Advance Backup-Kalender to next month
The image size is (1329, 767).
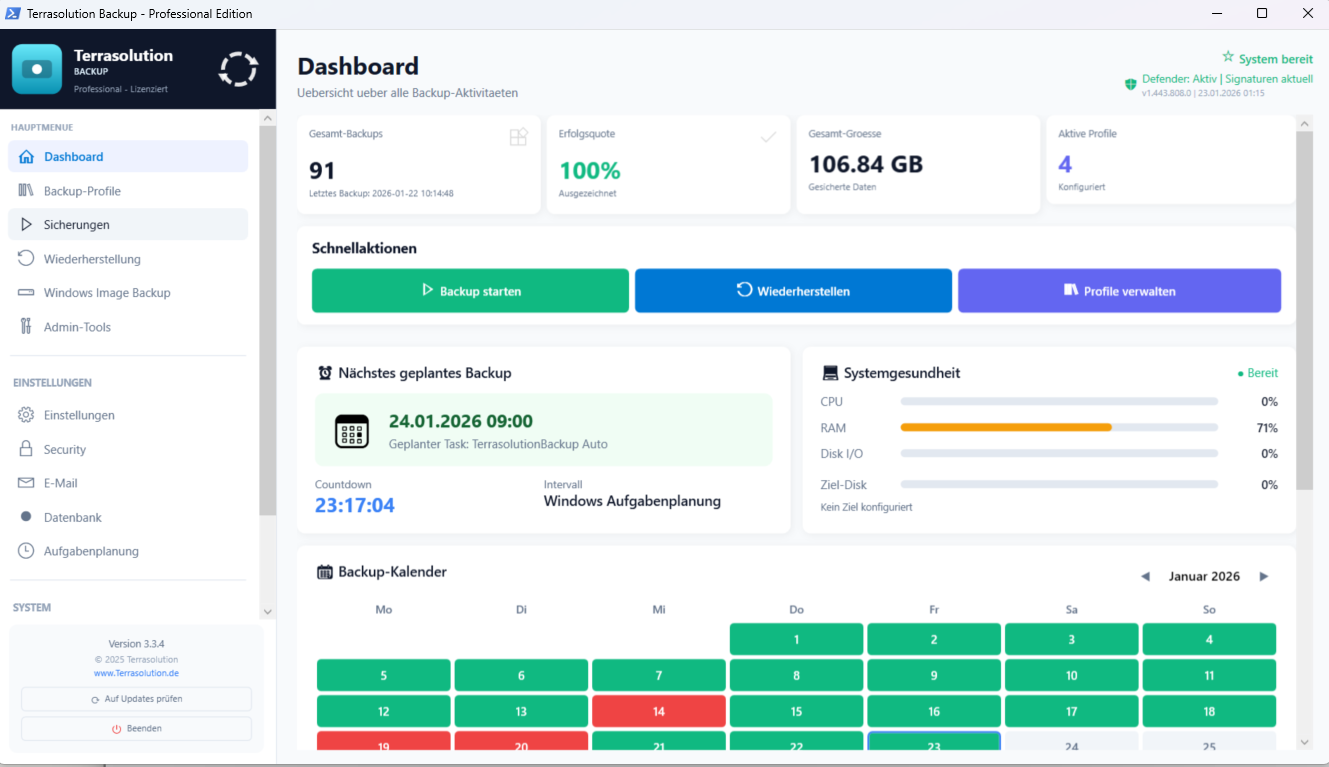pyautogui.click(x=1264, y=577)
